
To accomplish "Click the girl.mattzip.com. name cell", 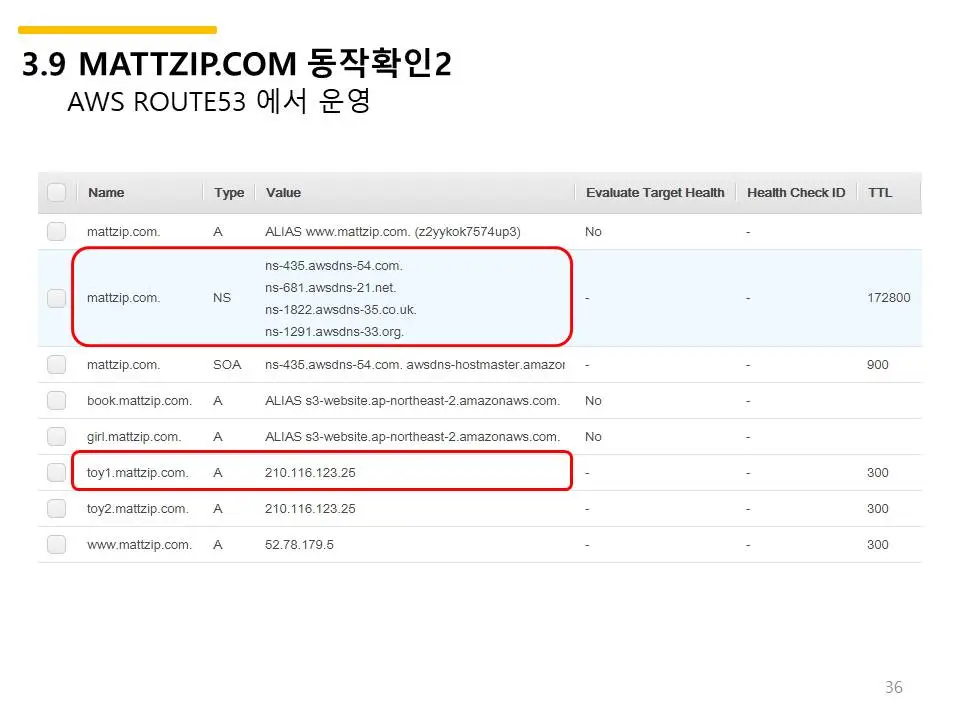I will tap(133, 437).
